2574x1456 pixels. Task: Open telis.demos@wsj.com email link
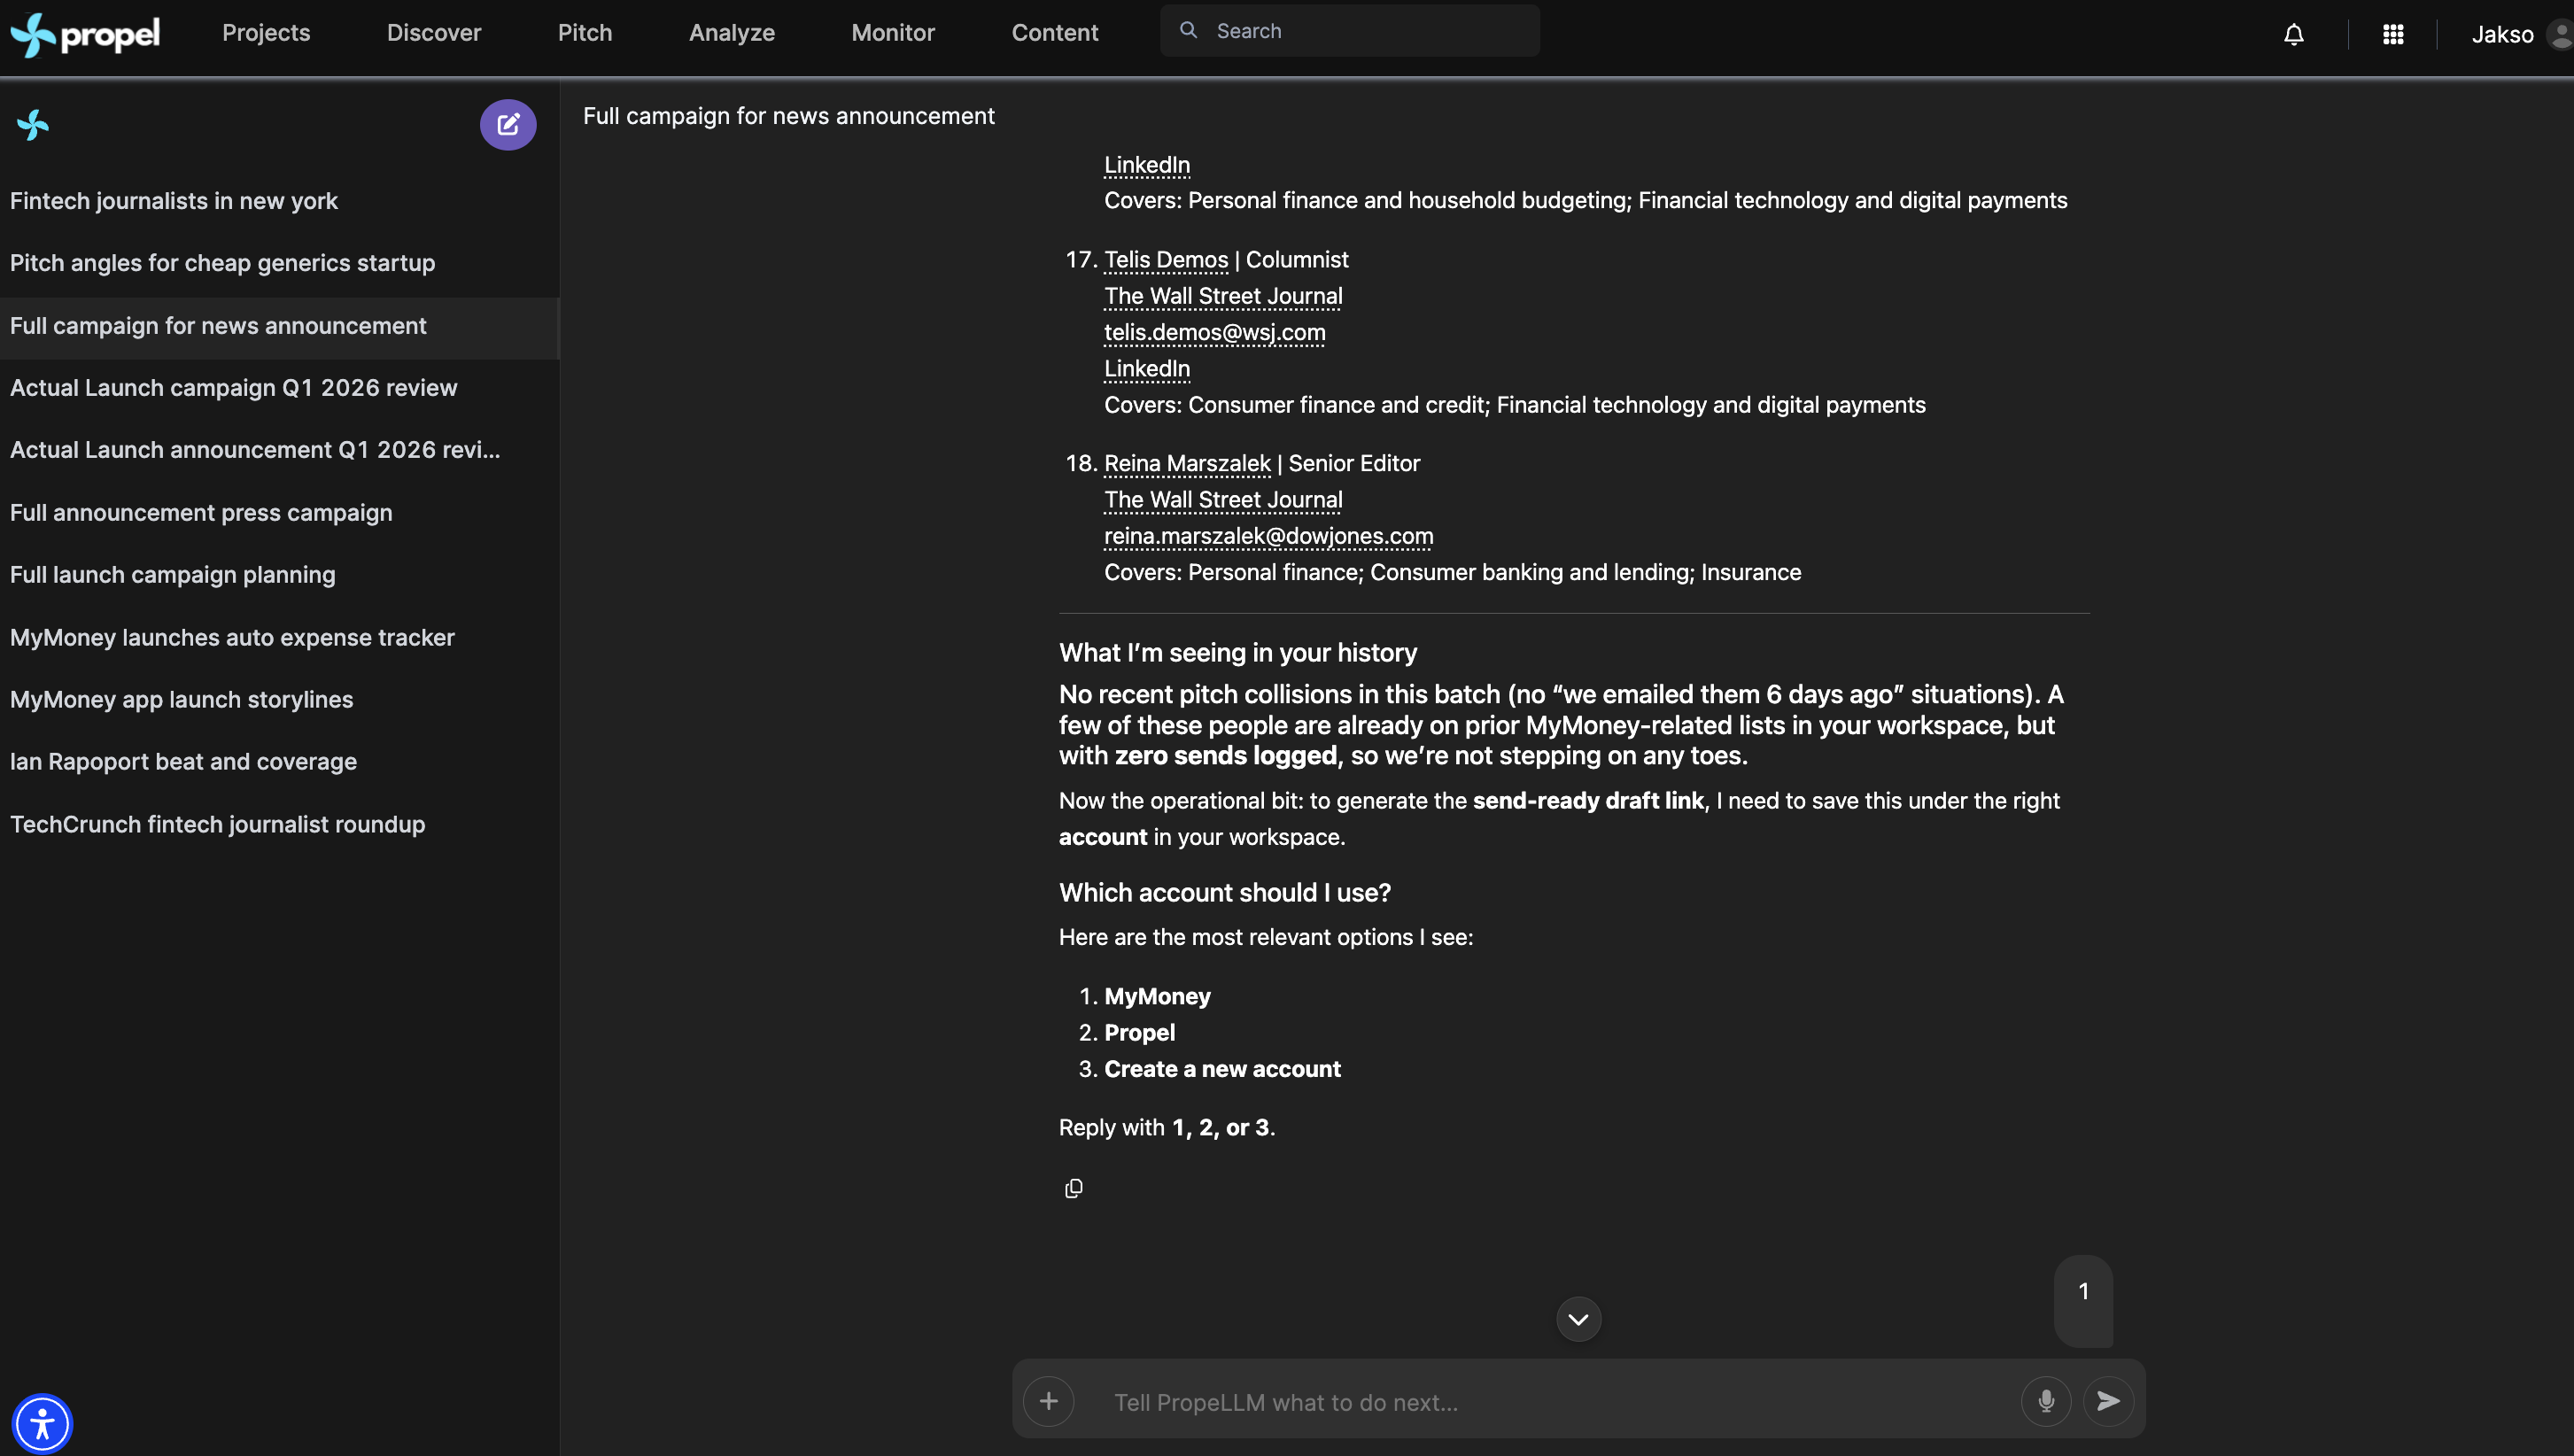pyautogui.click(x=1214, y=332)
